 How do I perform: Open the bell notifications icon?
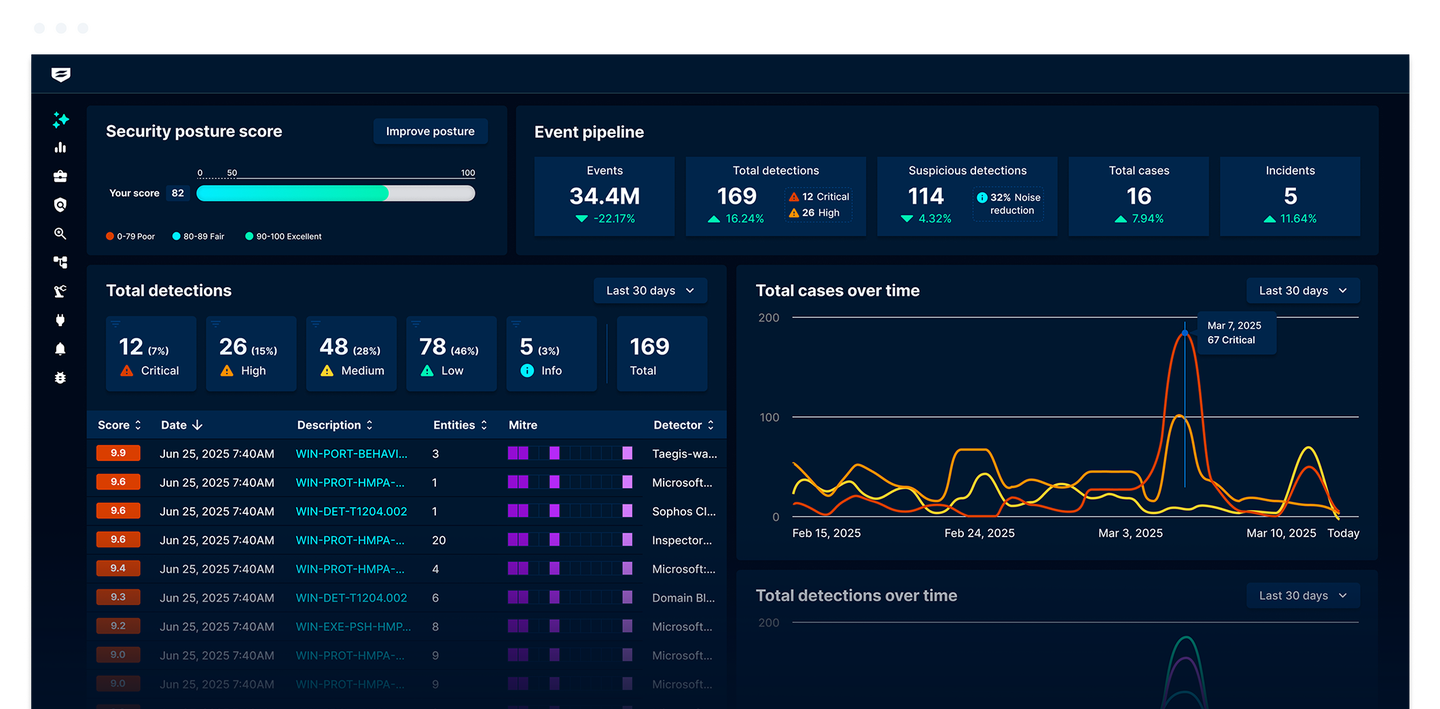point(60,349)
